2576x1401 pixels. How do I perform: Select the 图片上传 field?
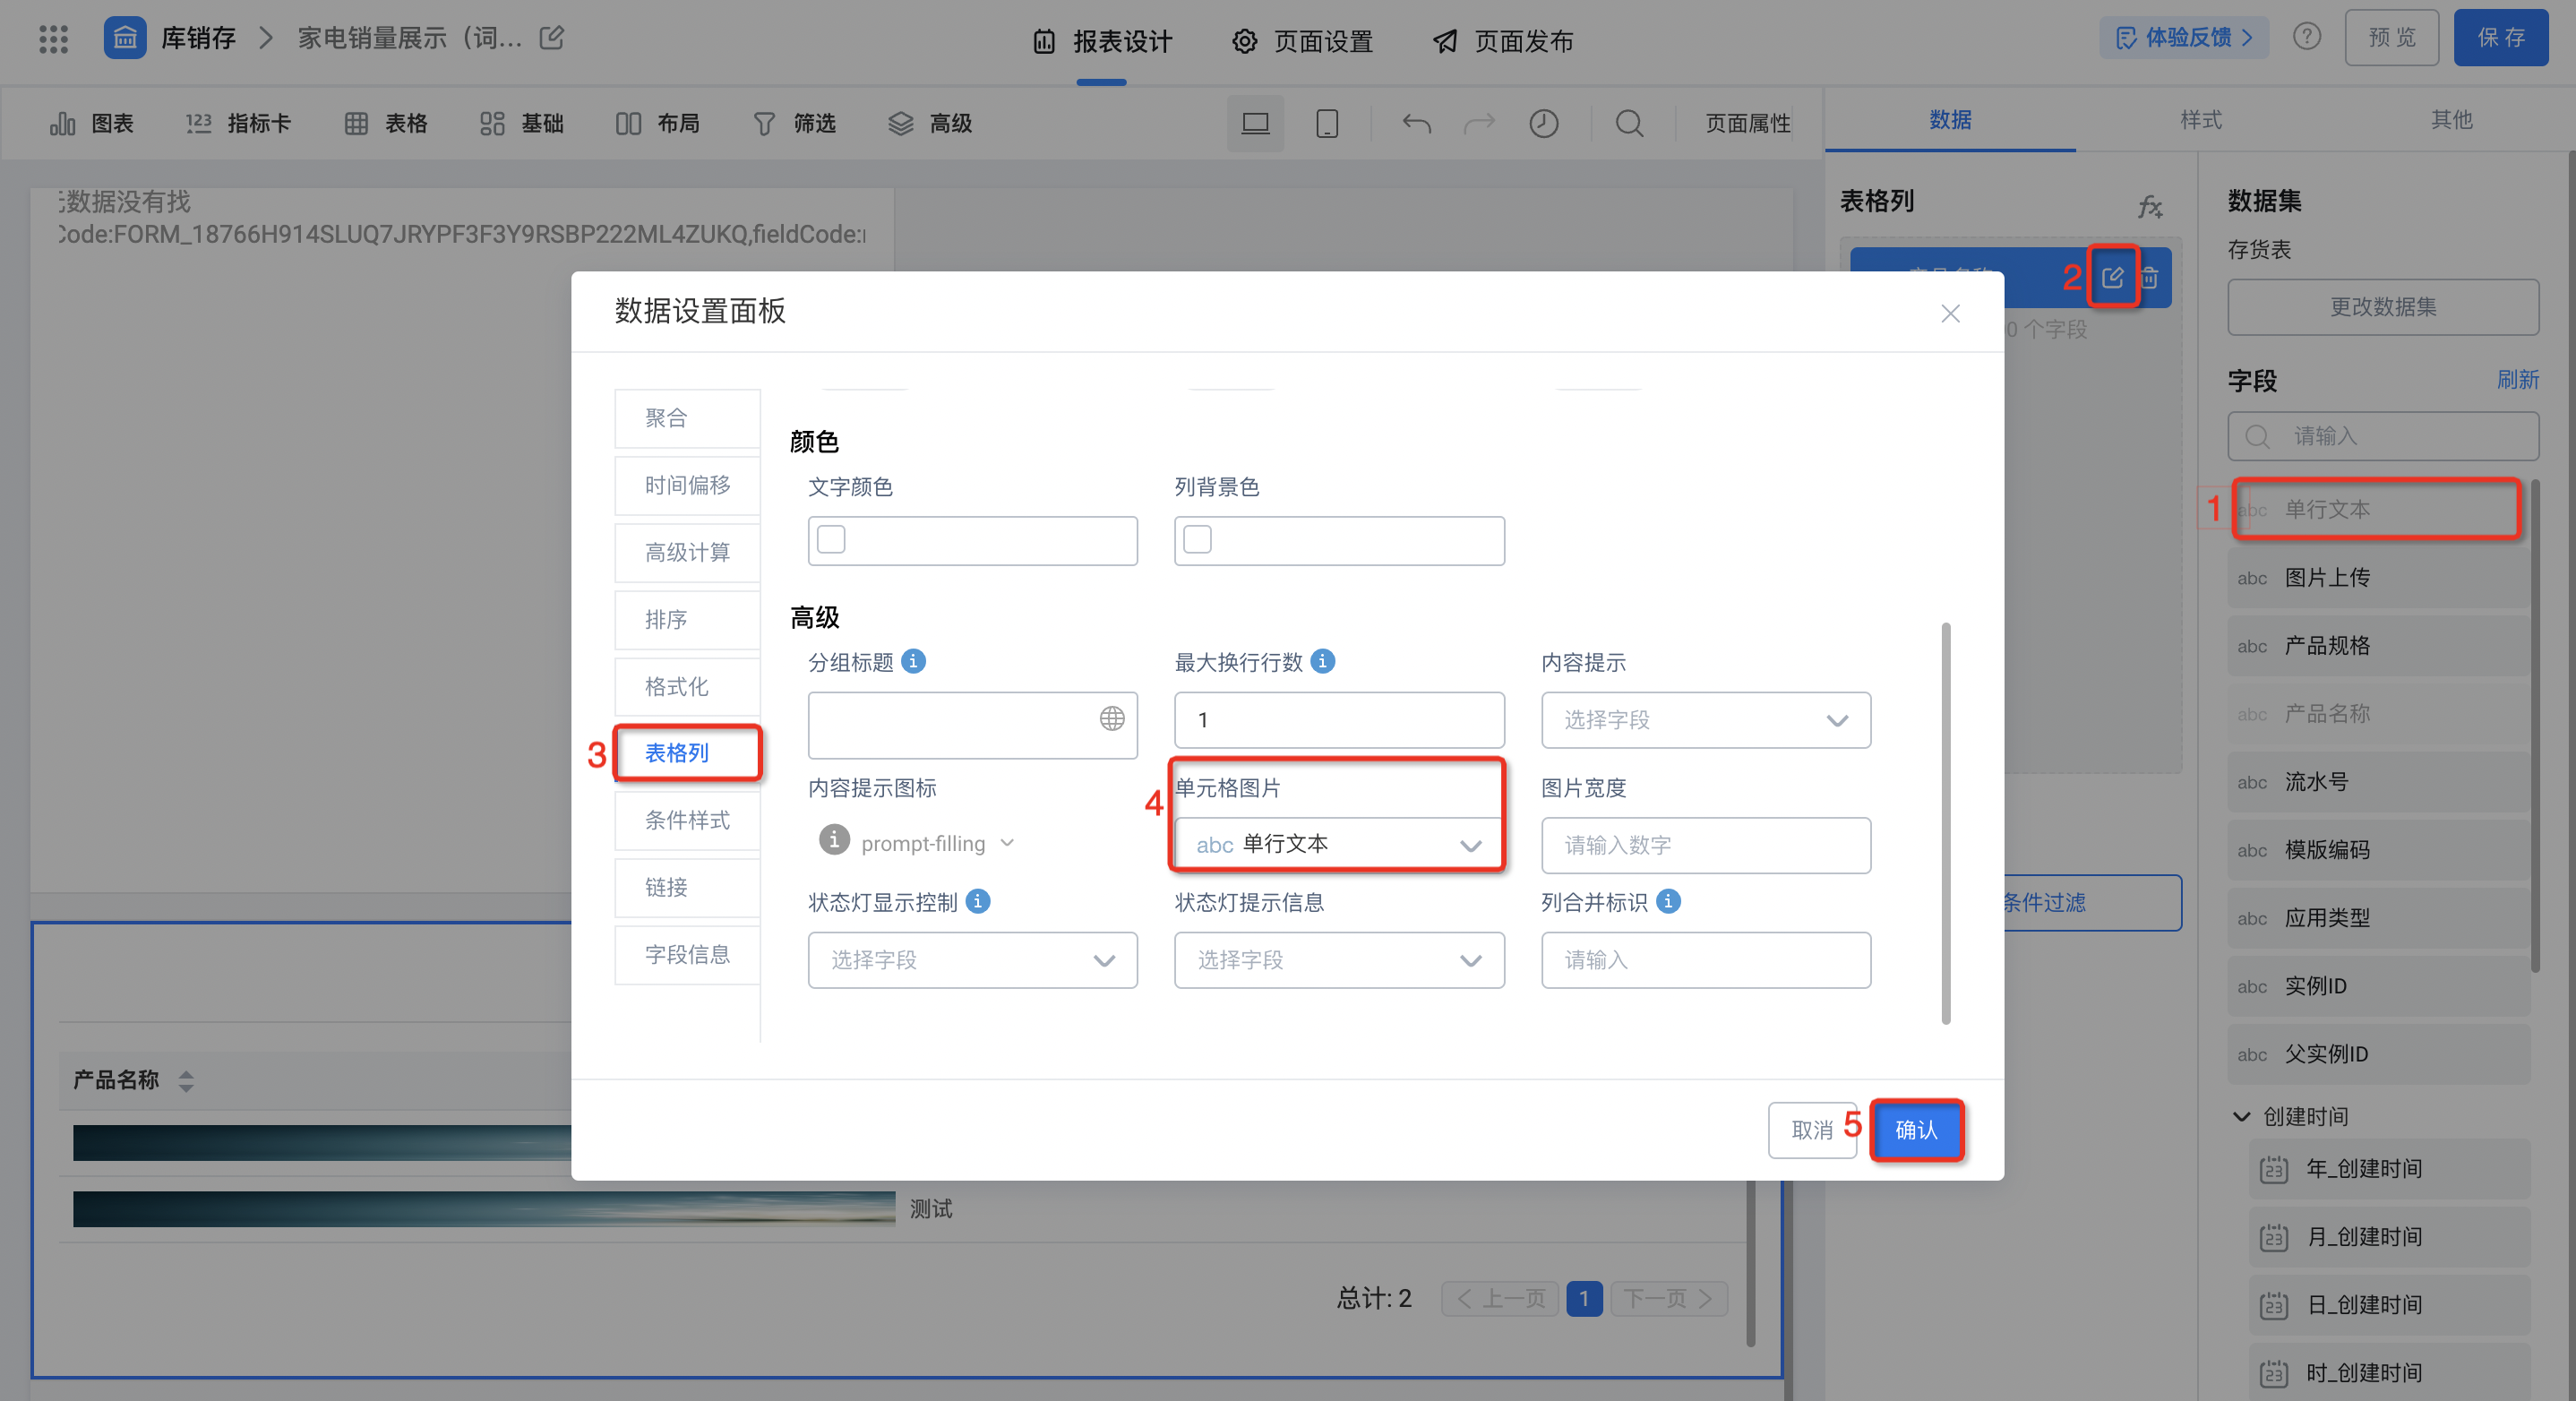pos(2378,577)
